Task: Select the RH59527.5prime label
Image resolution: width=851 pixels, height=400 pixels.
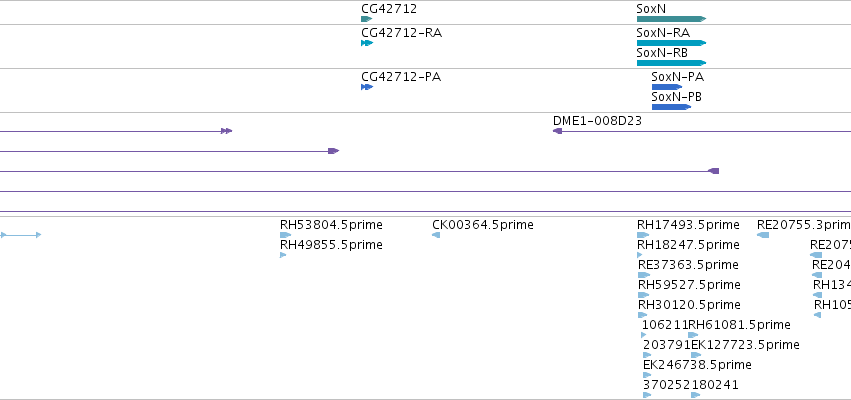Action: pyautogui.click(x=689, y=284)
